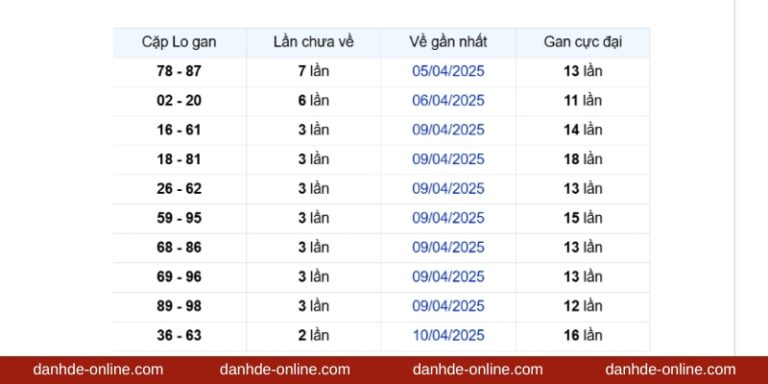Click the '3 lần' cell in row 16 - 61
Screen dimensions: 768x384
pyautogui.click(x=313, y=130)
